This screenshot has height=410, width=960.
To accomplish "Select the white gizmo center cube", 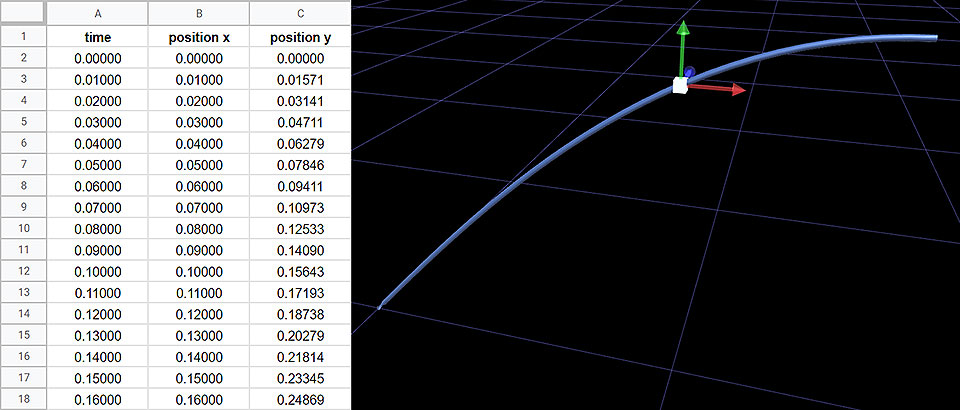I will tap(680, 85).
